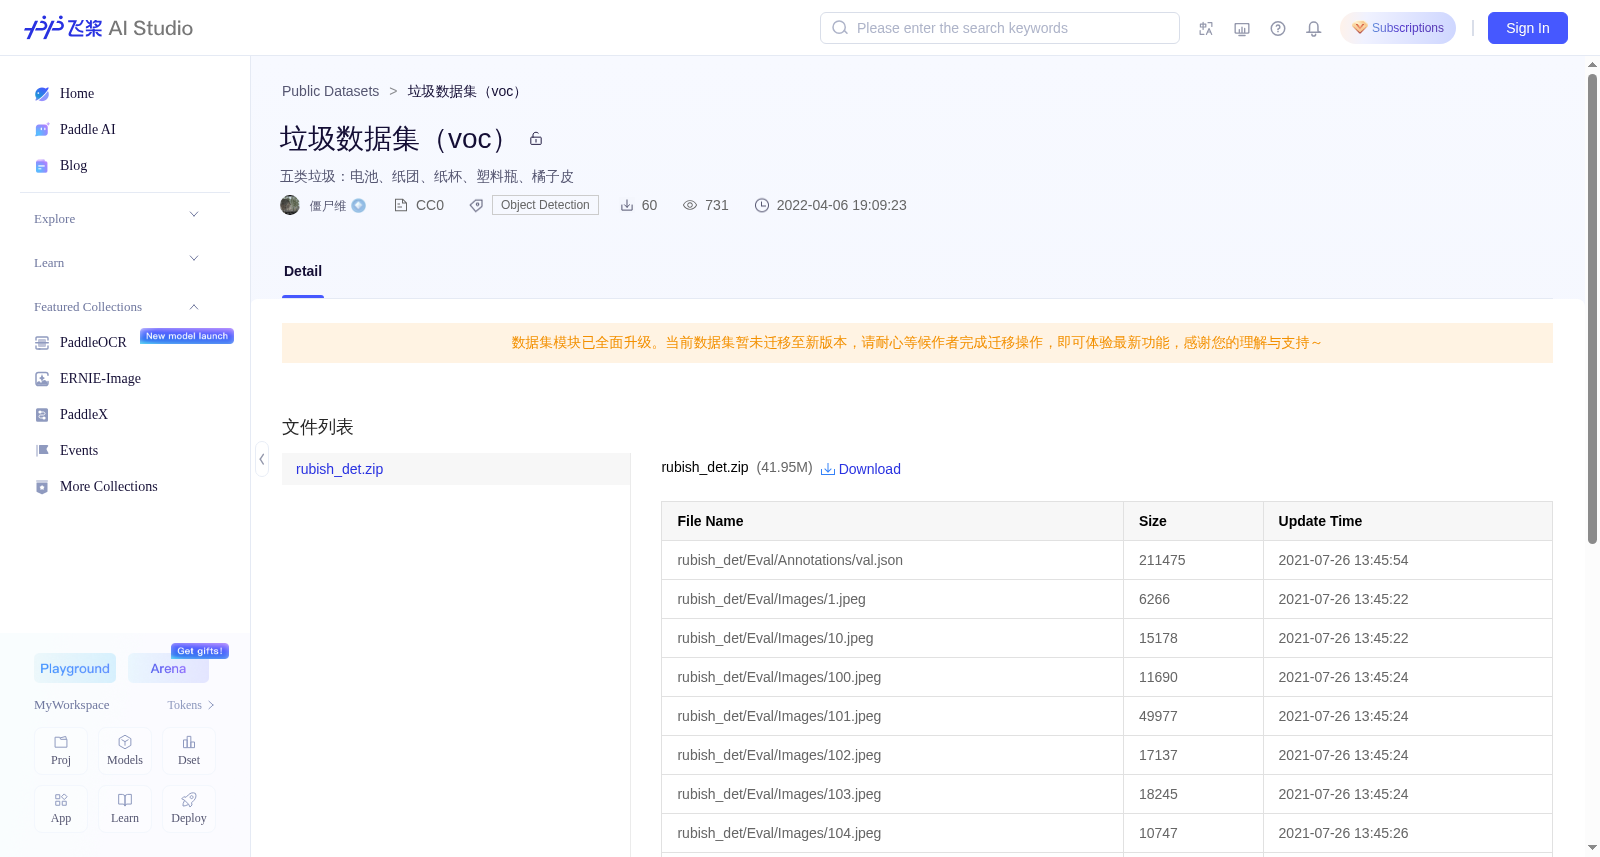The height and width of the screenshot is (857, 1600).
Task: Click rubish_det/Eval/Images/101.jpeg file name
Action: 779,716
